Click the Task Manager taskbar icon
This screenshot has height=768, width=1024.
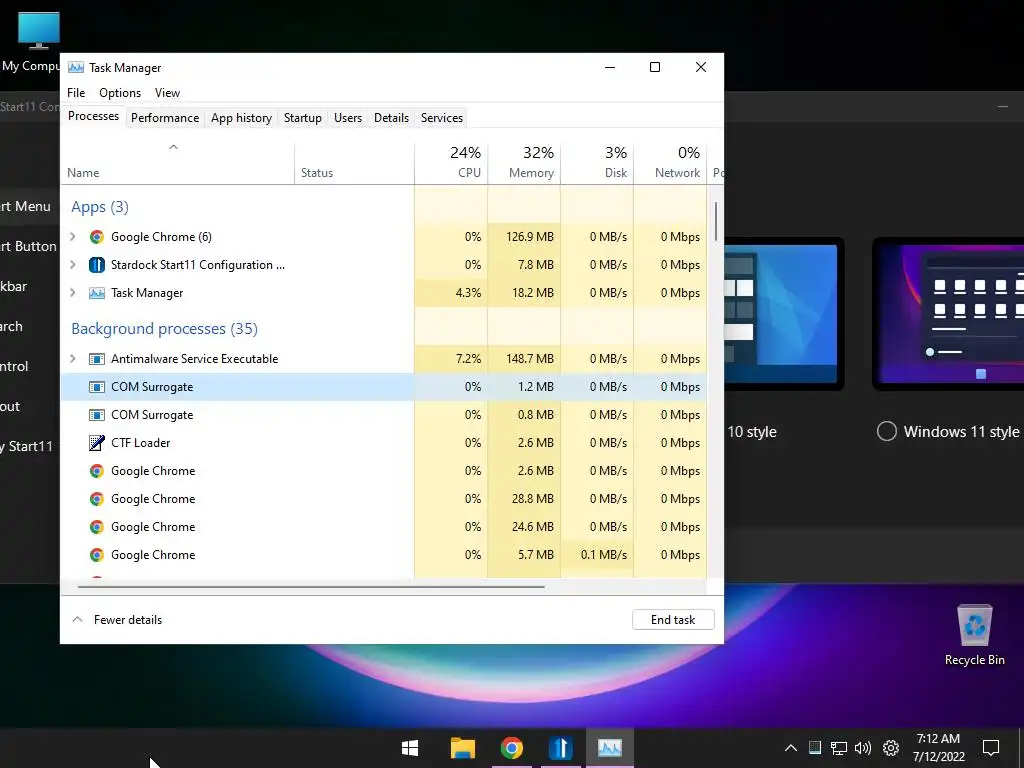pos(609,748)
